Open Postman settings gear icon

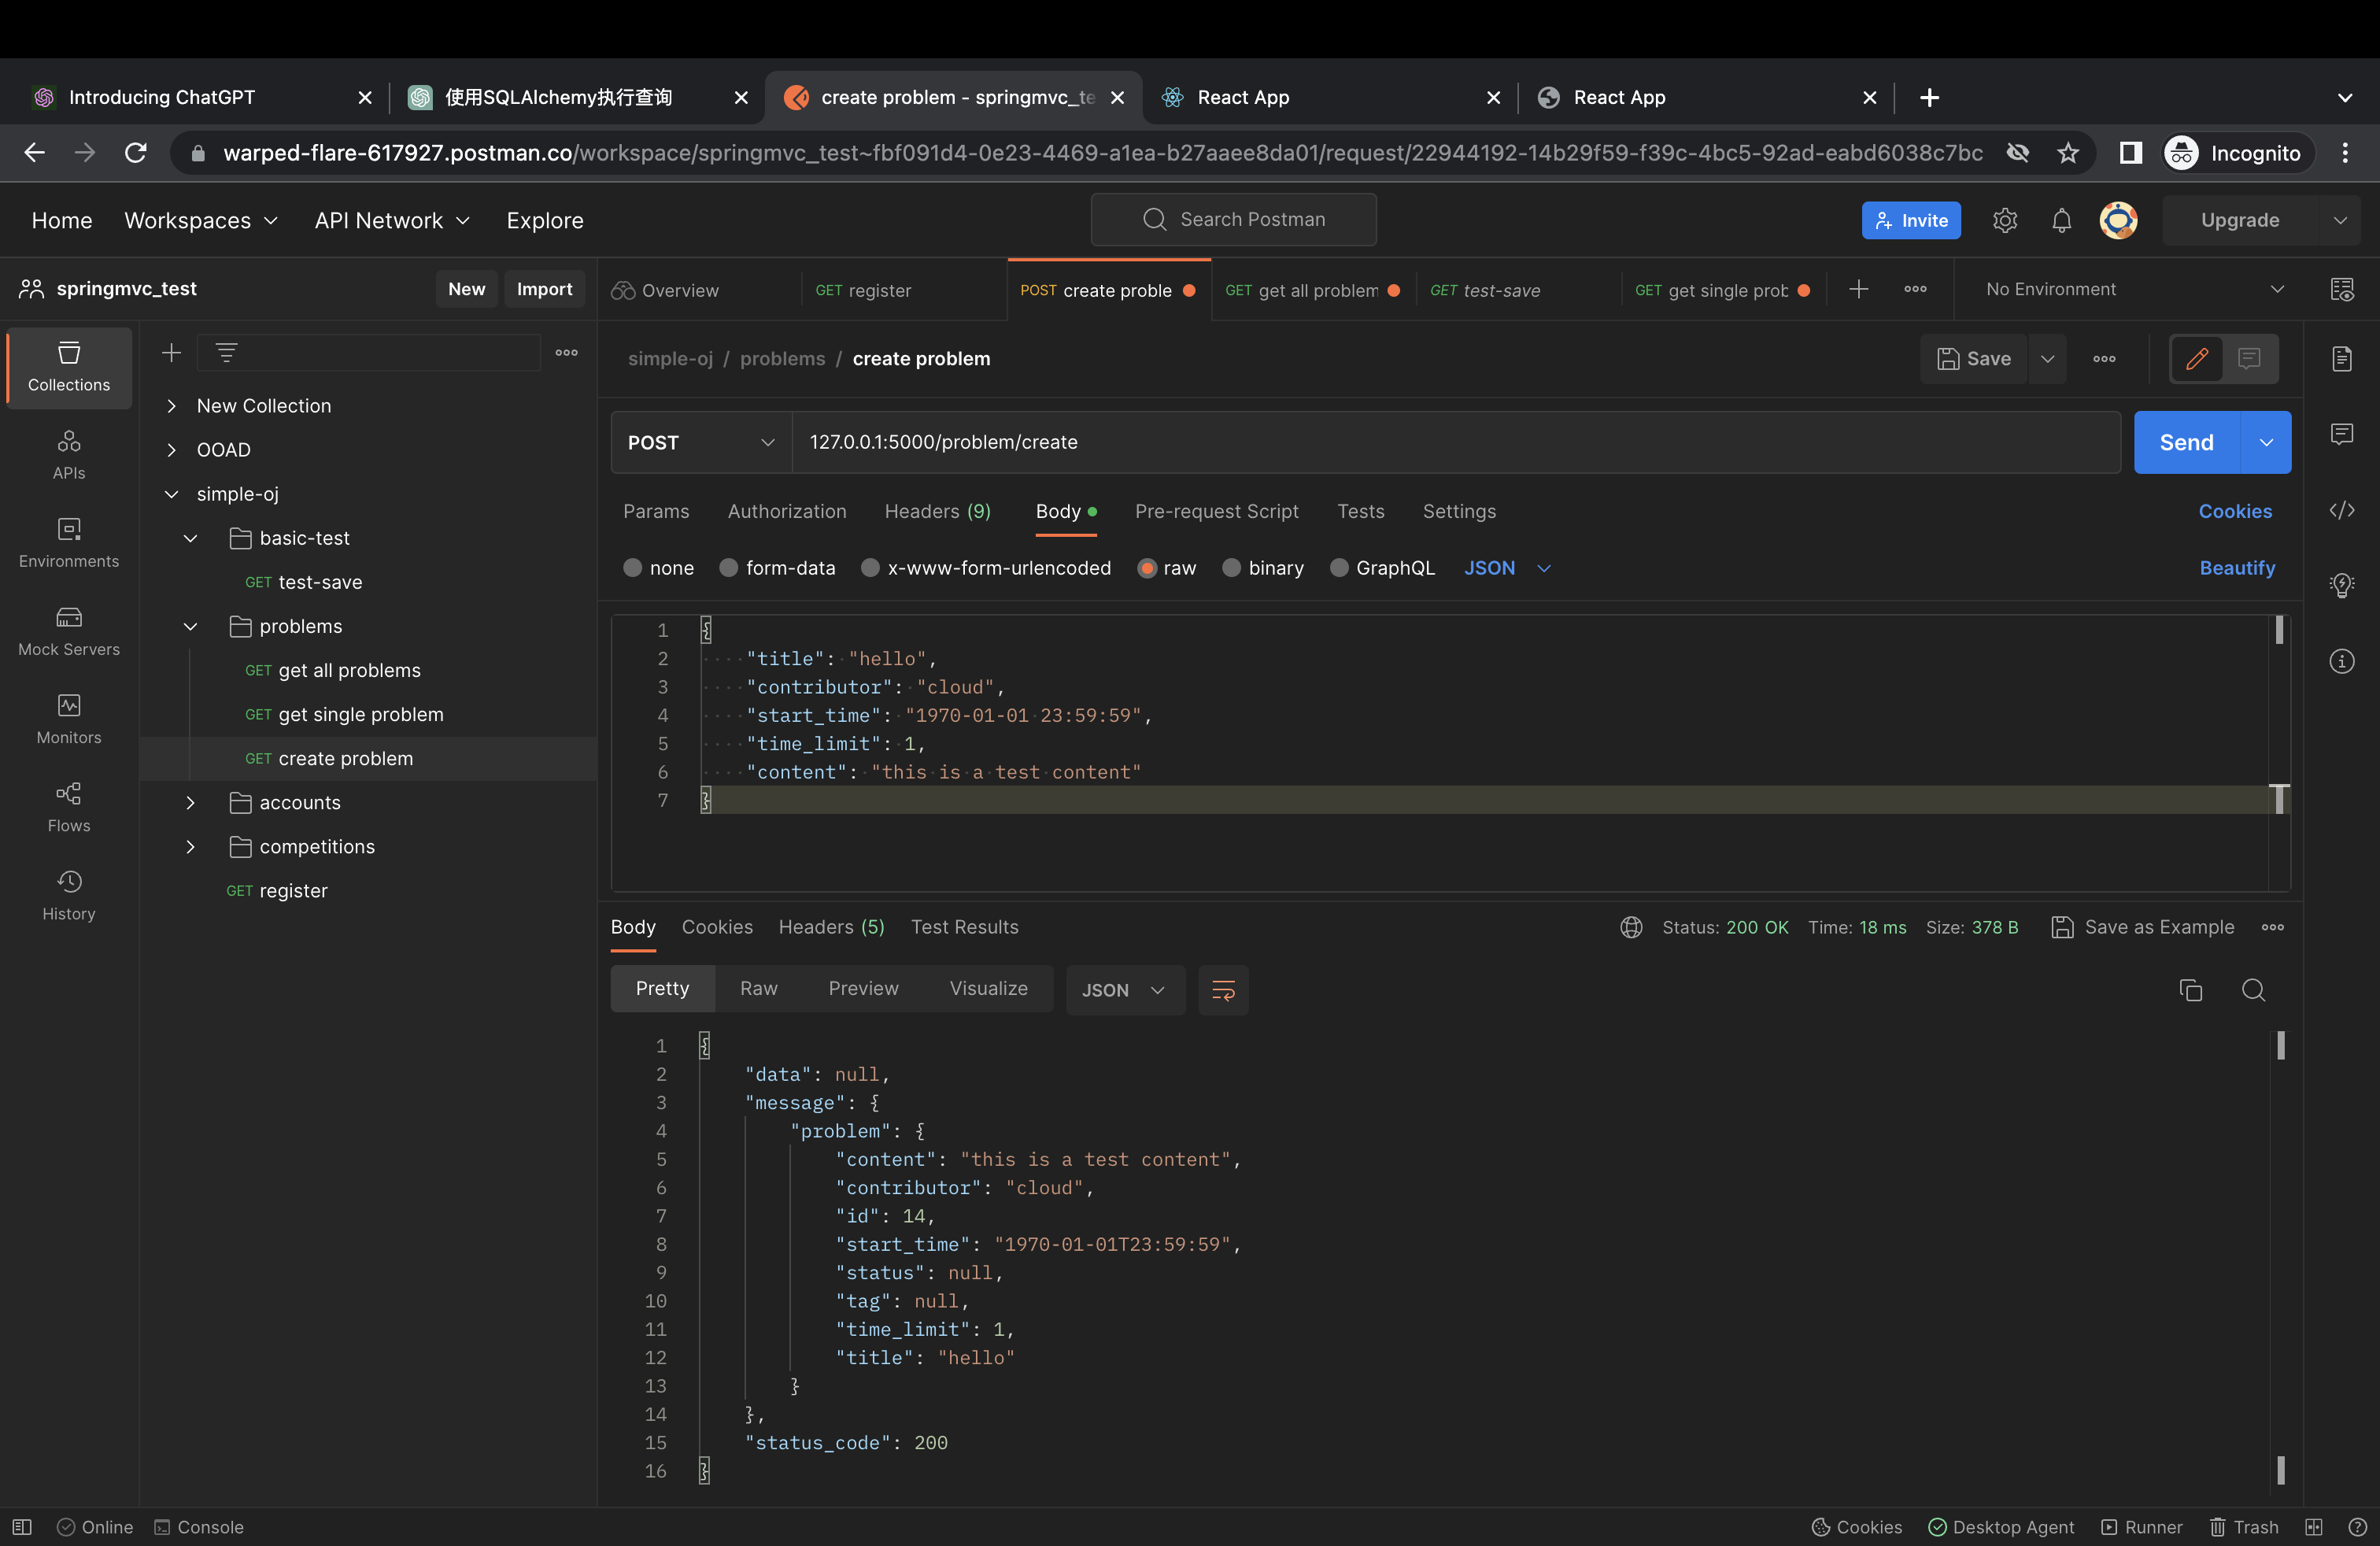(x=2005, y=220)
